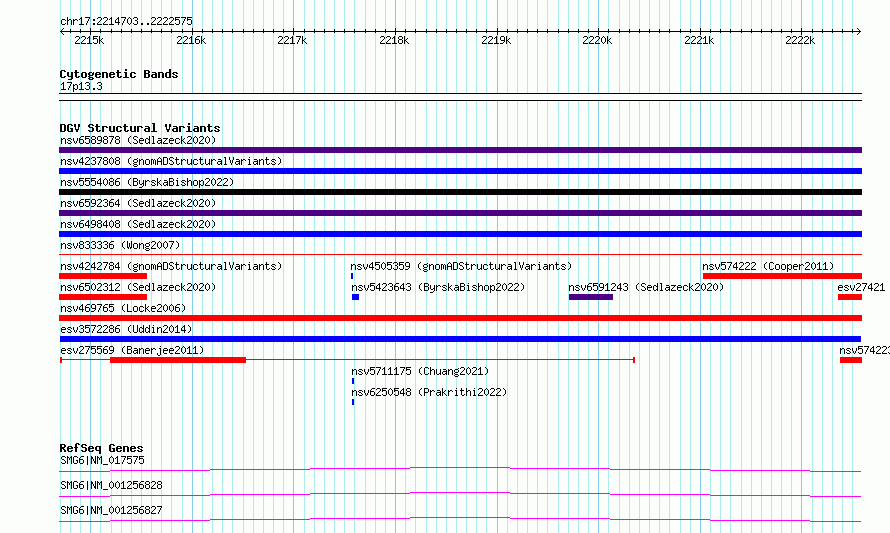Click the nsv4505359 (gnomADStructuralVariants) label
Image resolution: width=890 pixels, height=533 pixels.
coord(461,266)
